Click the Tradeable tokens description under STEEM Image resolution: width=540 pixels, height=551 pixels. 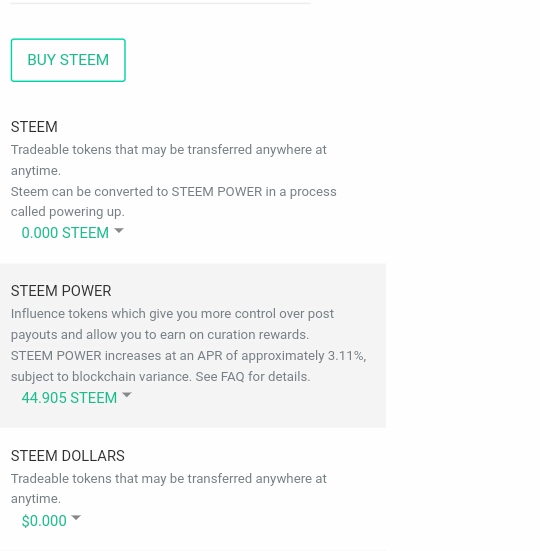(x=169, y=160)
